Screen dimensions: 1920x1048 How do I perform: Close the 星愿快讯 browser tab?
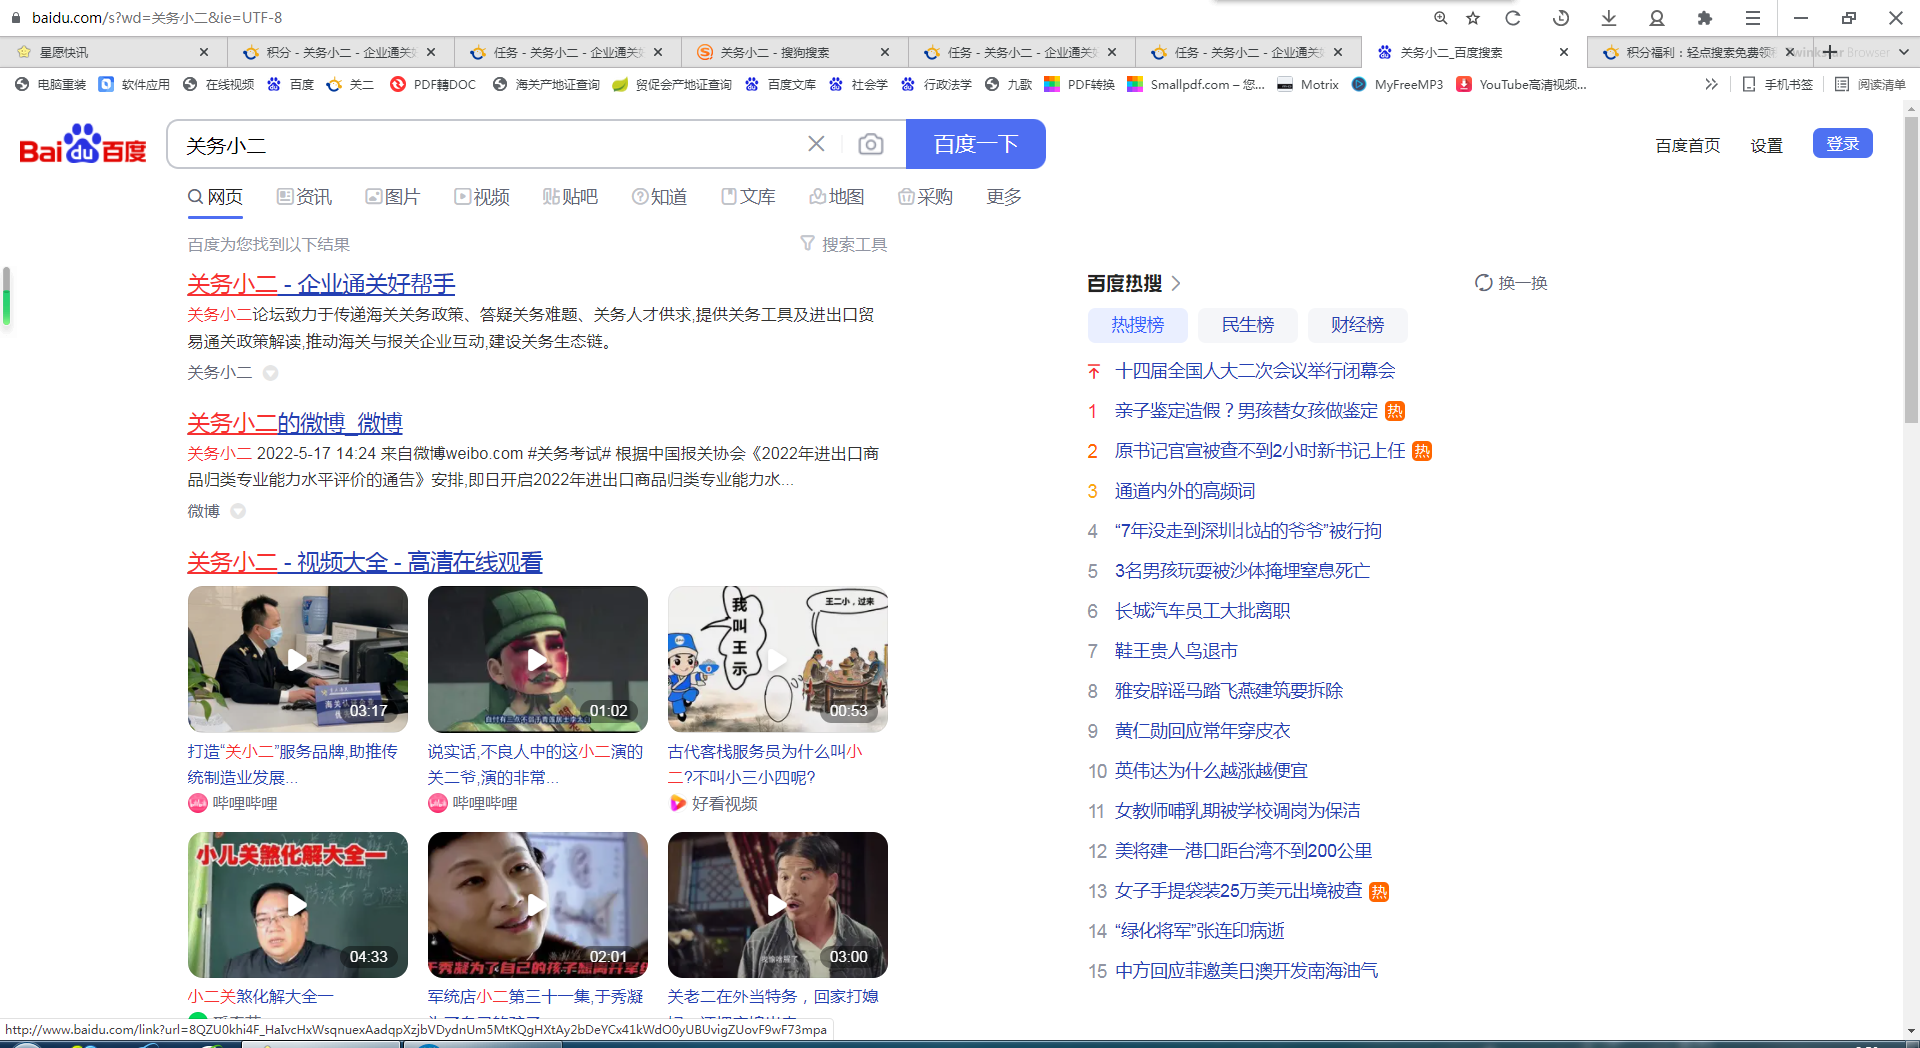point(204,52)
